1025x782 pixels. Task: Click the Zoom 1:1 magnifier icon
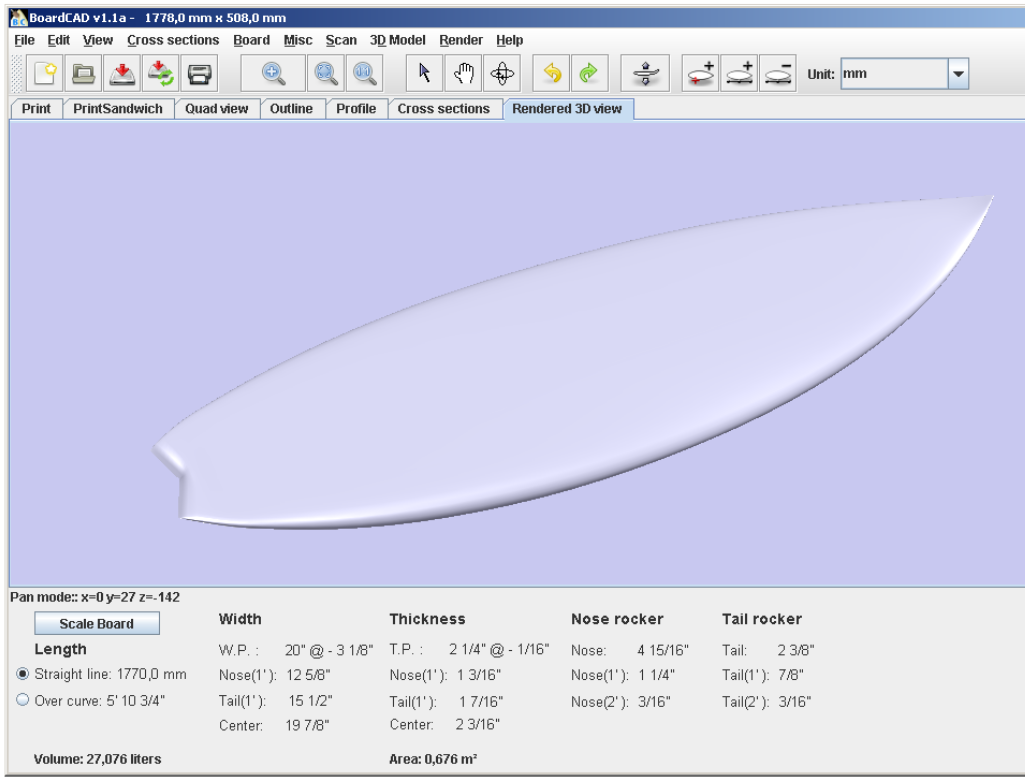(364, 73)
